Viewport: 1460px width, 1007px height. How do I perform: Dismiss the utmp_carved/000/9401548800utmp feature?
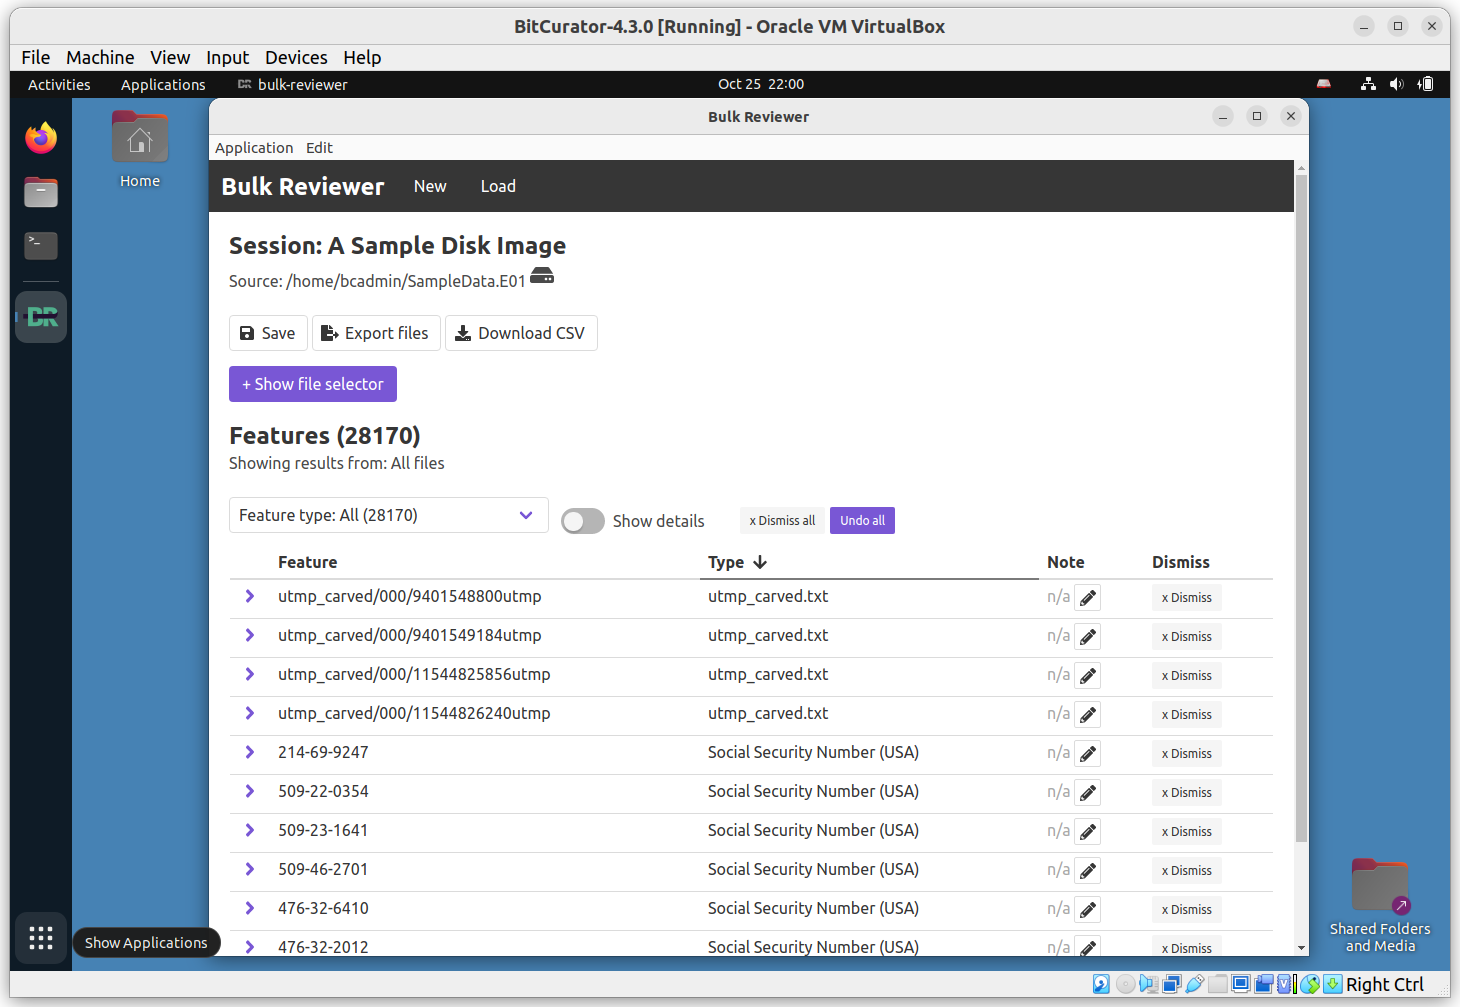click(x=1187, y=598)
